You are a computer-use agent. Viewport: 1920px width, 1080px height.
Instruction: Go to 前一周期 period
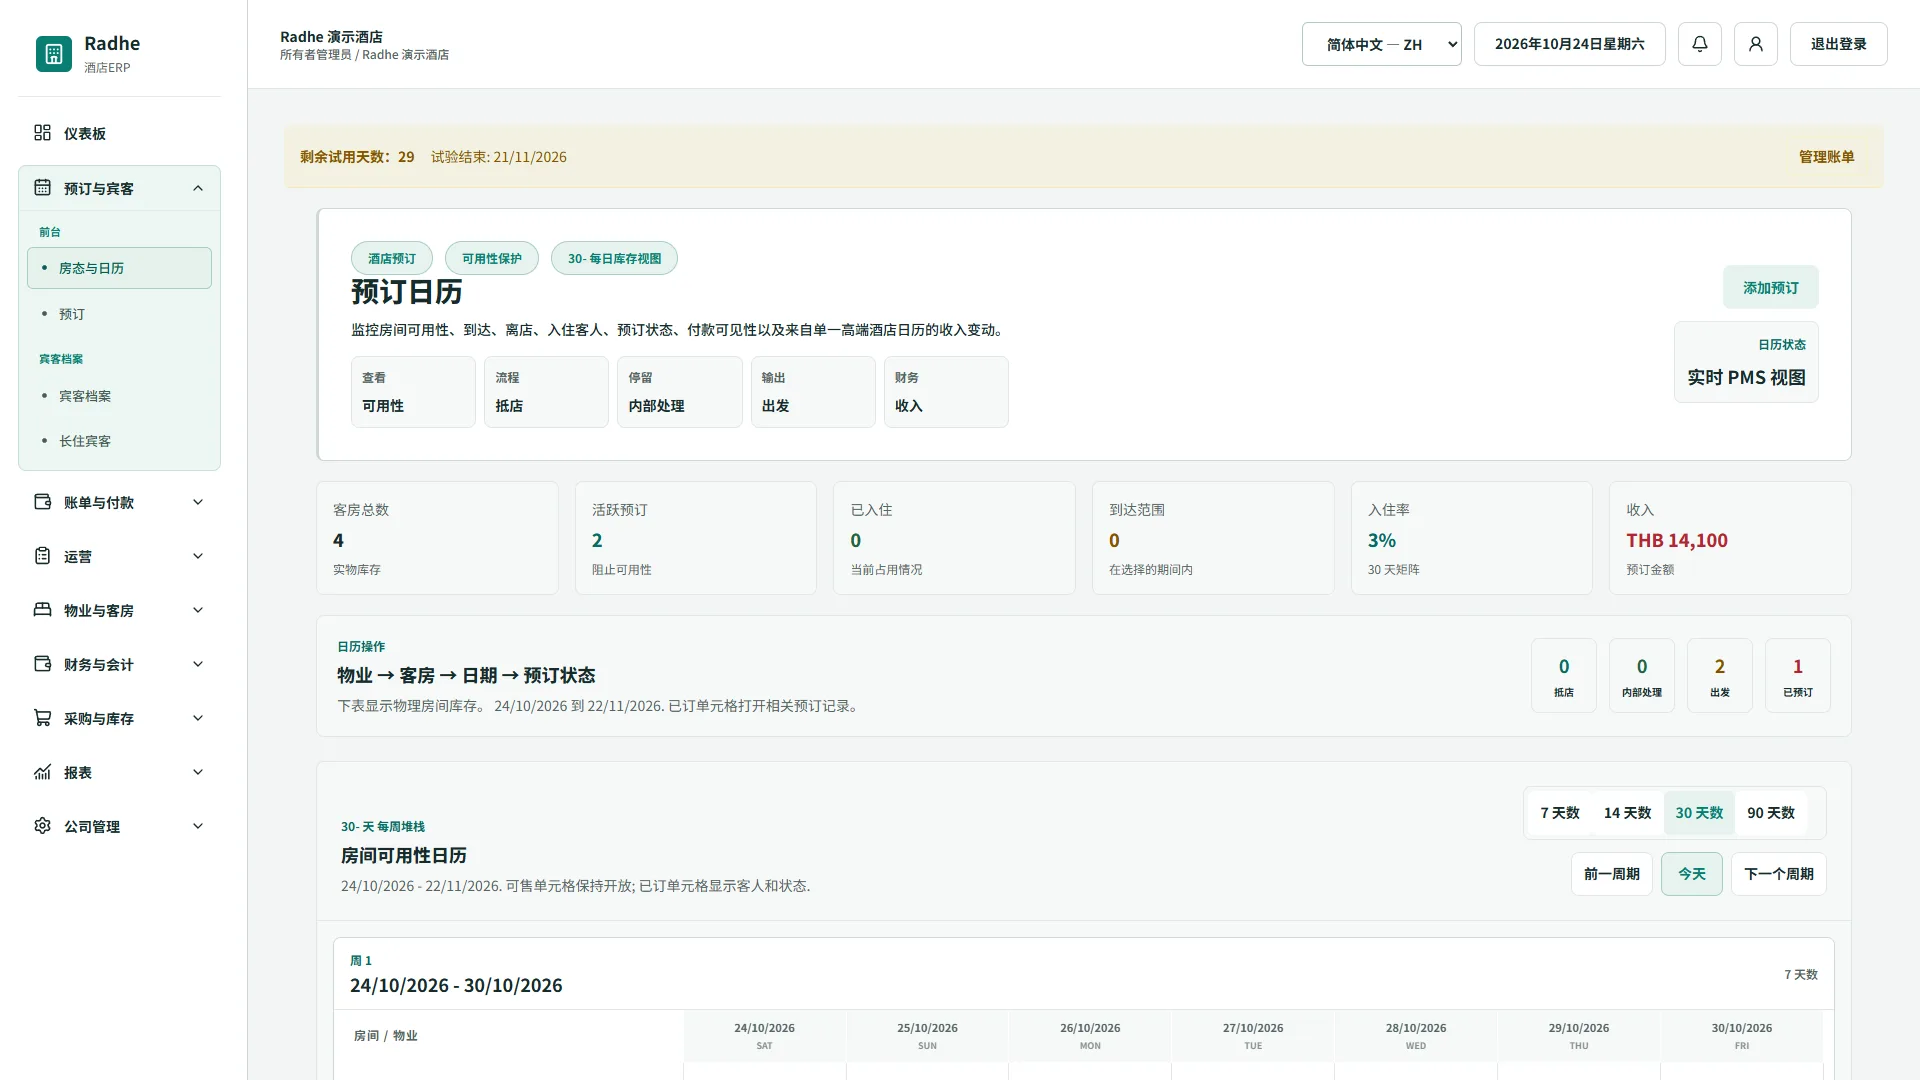1611,874
